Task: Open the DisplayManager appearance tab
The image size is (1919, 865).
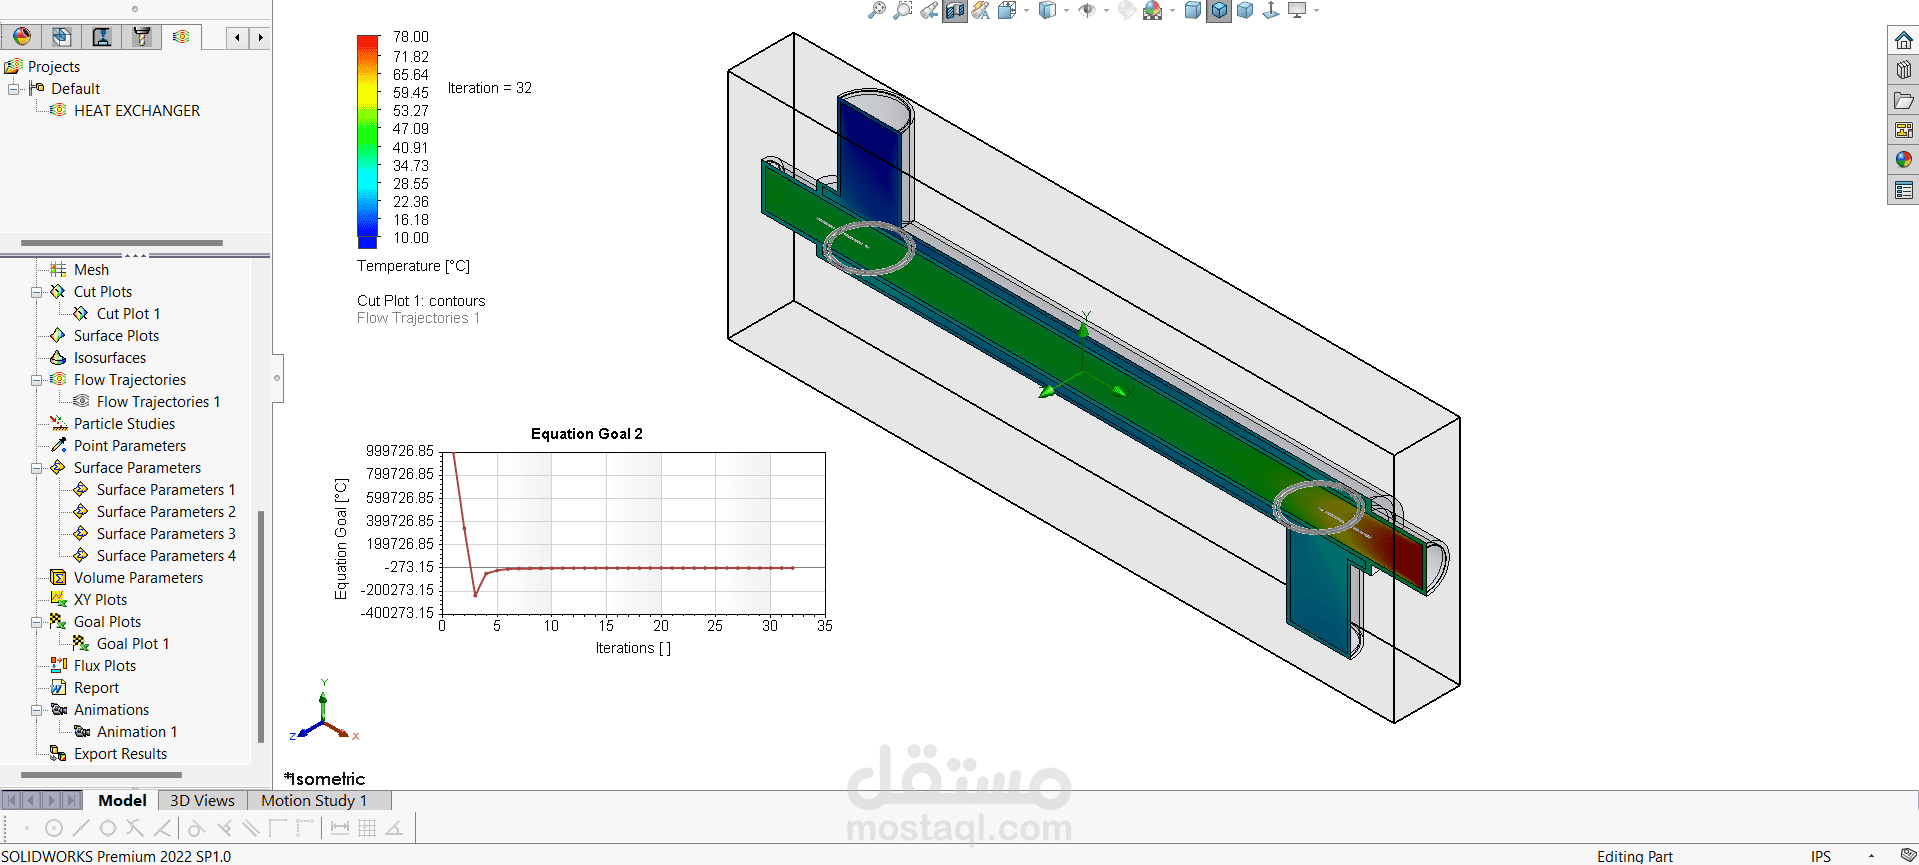Action: pos(22,37)
